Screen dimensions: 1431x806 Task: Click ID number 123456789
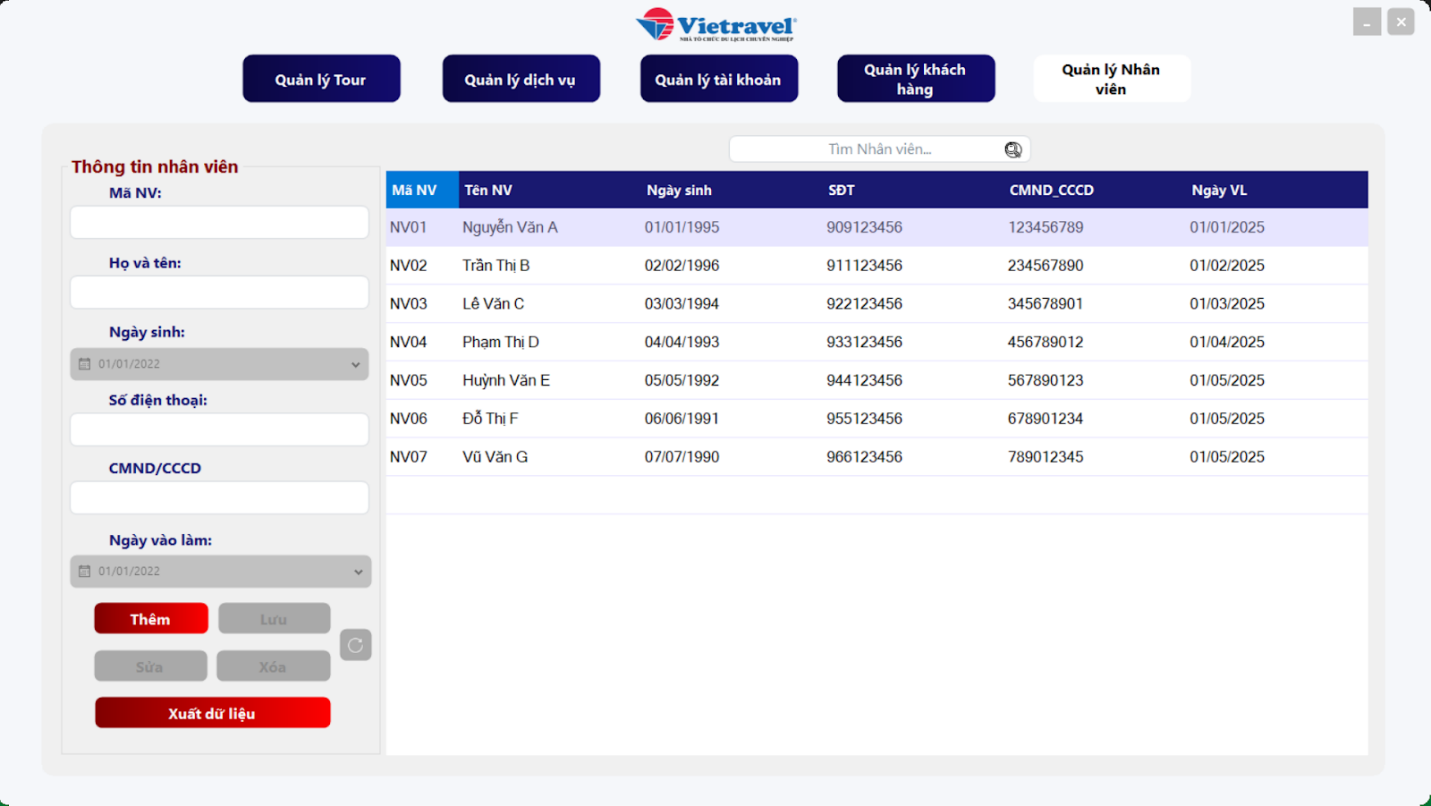(x=1045, y=228)
